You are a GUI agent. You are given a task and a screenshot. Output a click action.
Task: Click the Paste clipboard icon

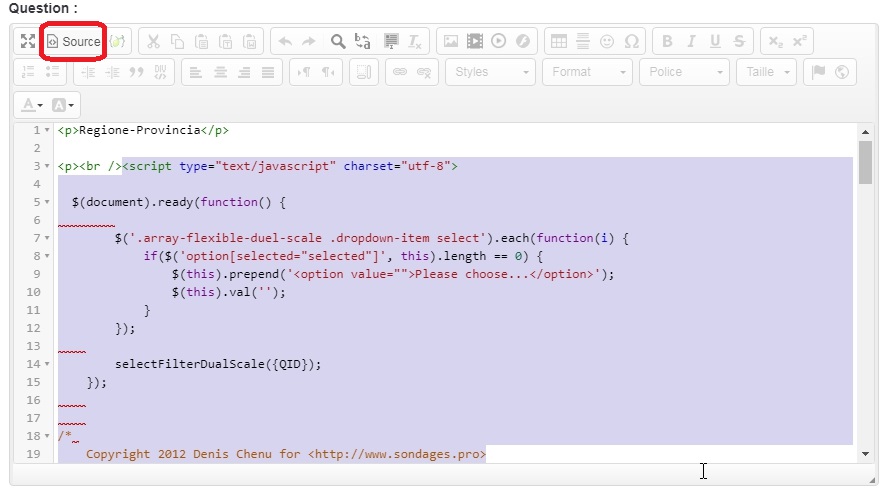[201, 41]
